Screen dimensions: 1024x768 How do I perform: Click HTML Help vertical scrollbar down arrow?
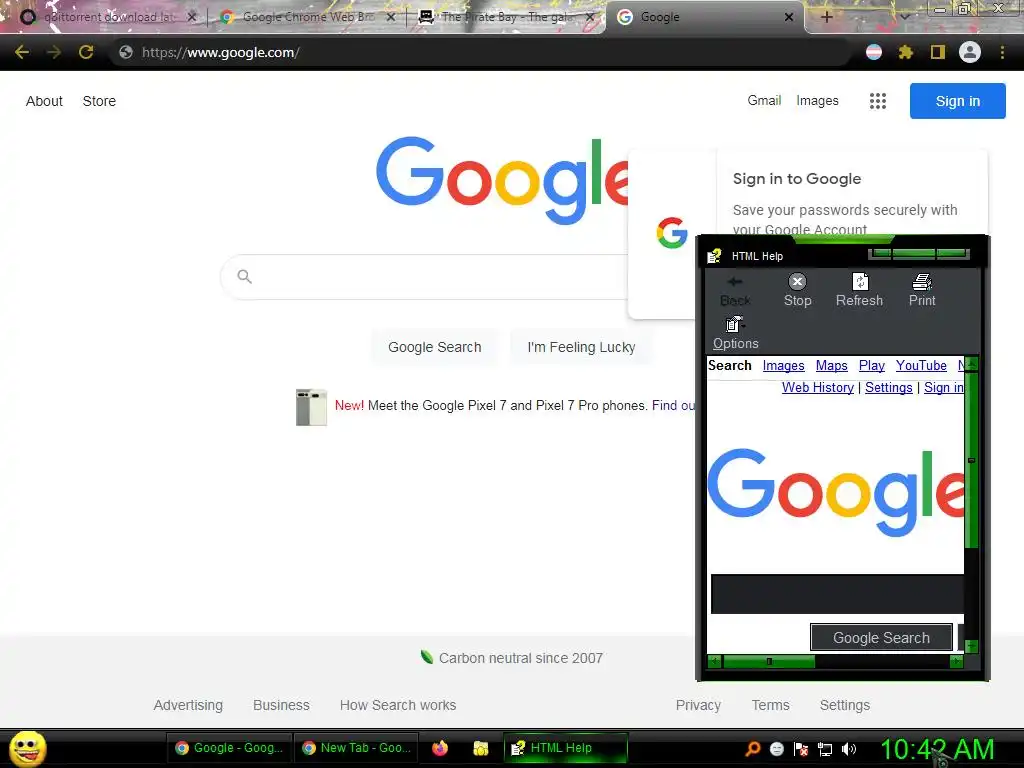pos(971,646)
